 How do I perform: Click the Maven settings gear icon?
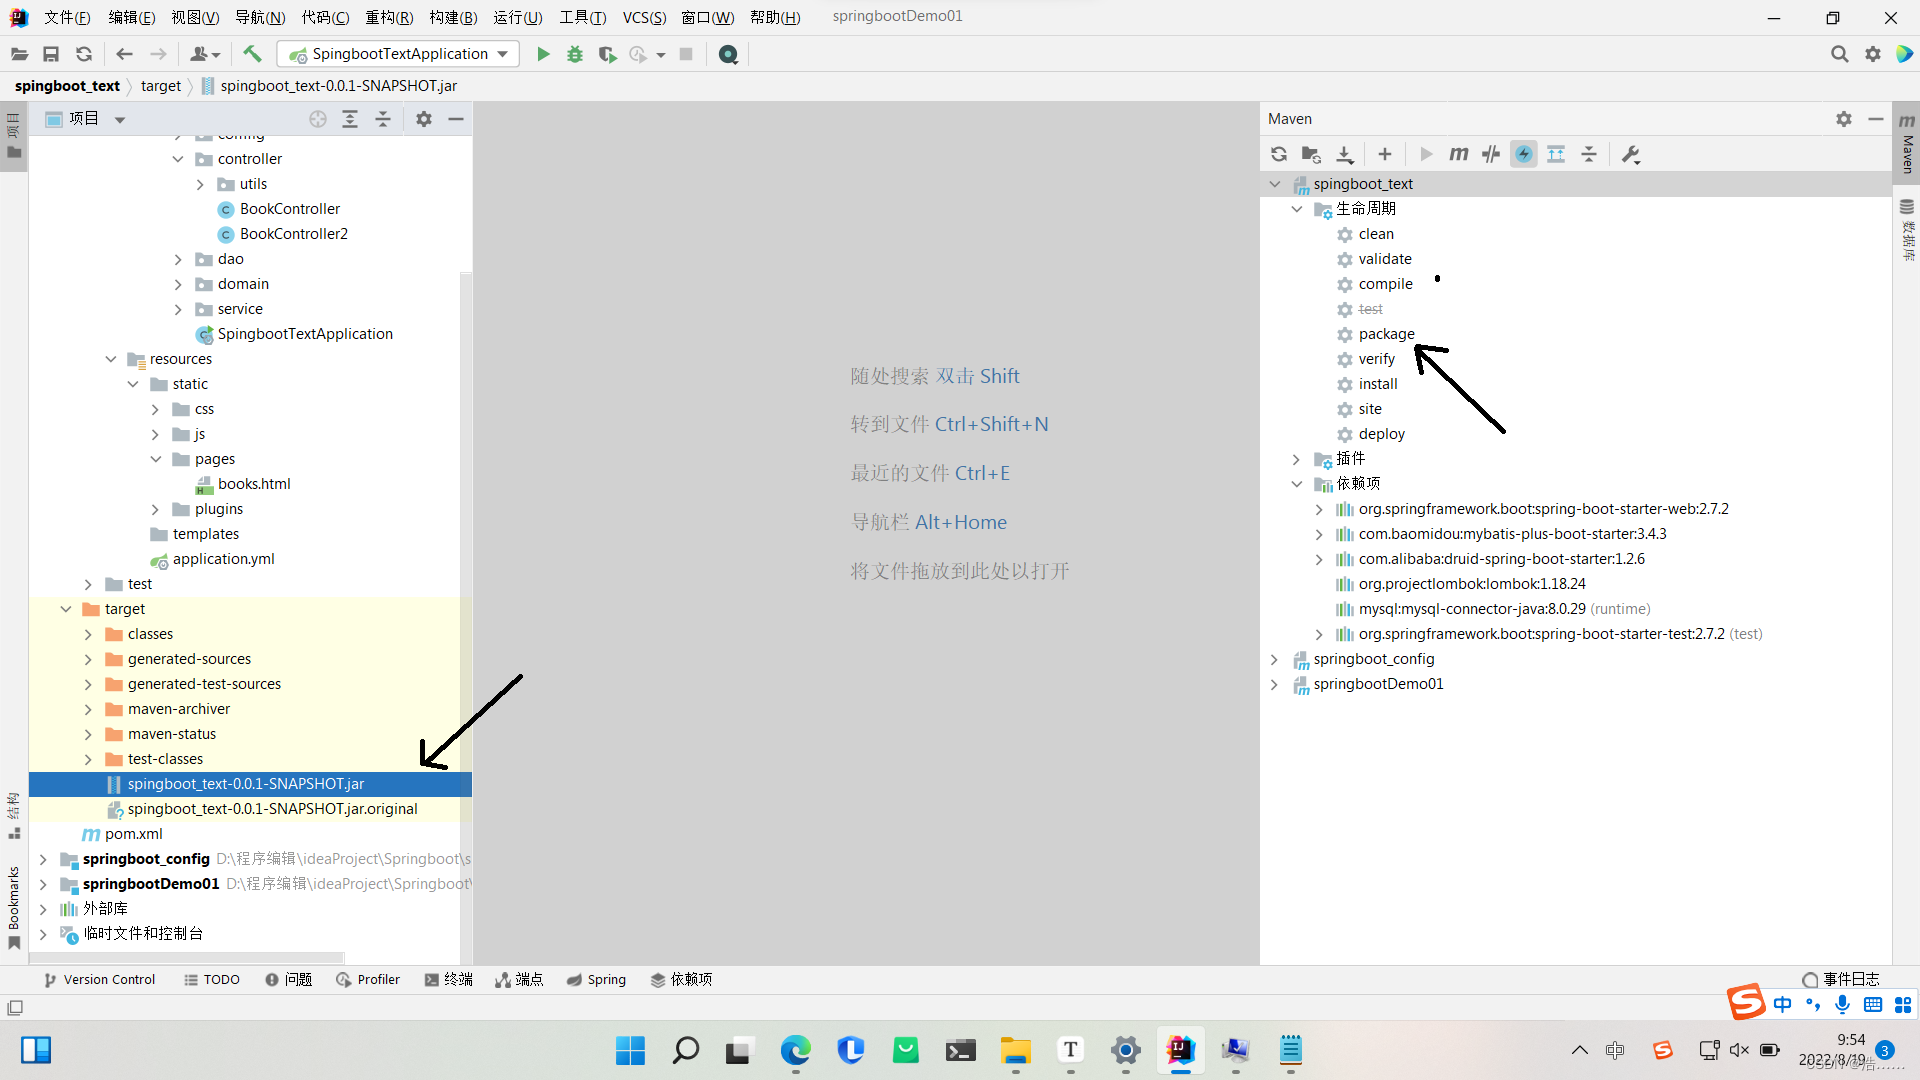pyautogui.click(x=1844, y=117)
